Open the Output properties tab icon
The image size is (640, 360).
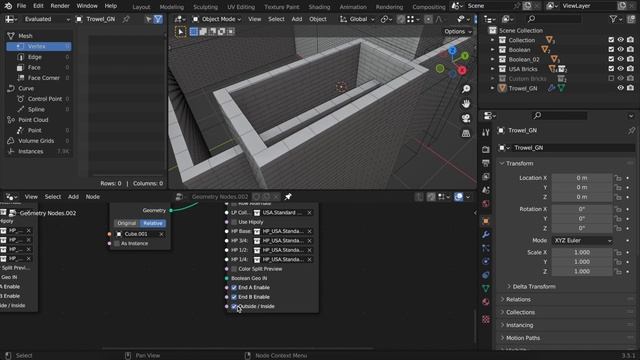tap(486, 163)
